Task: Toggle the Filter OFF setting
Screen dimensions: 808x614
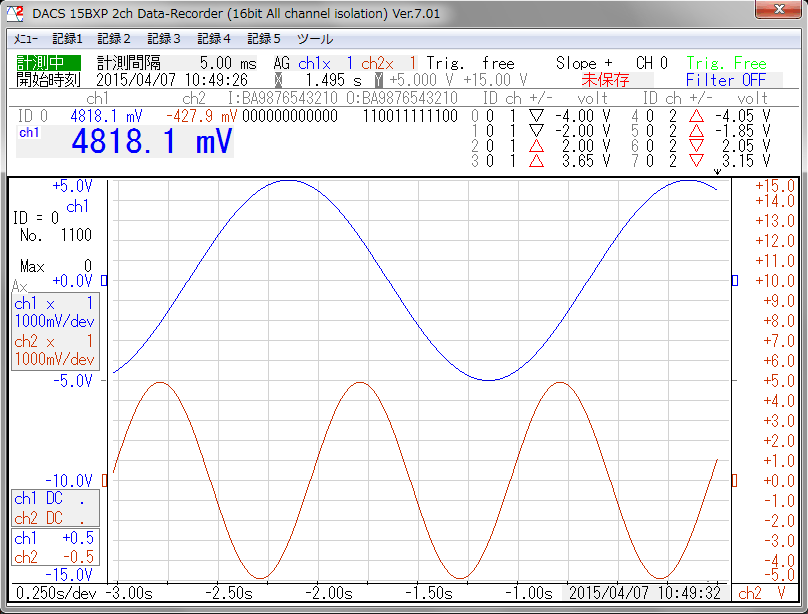Action: coord(726,80)
